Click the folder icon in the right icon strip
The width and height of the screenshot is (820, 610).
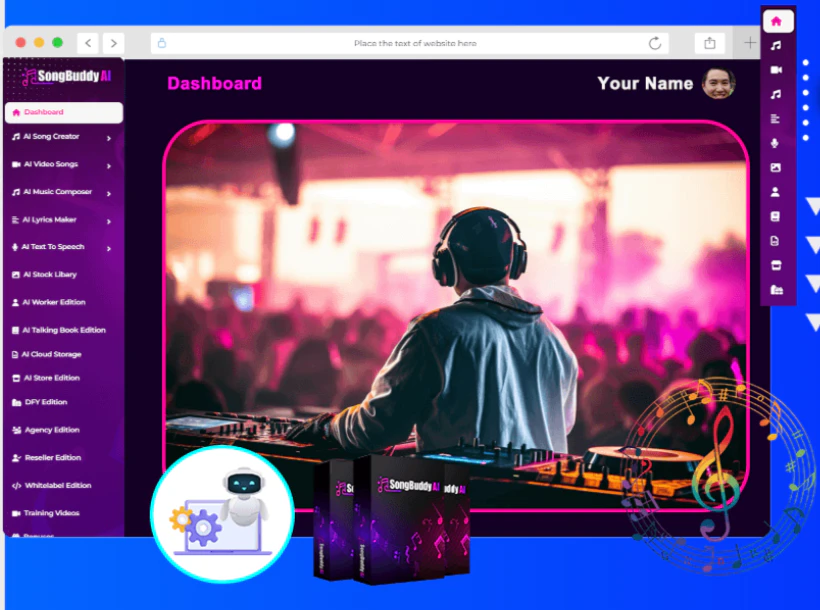tap(777, 289)
